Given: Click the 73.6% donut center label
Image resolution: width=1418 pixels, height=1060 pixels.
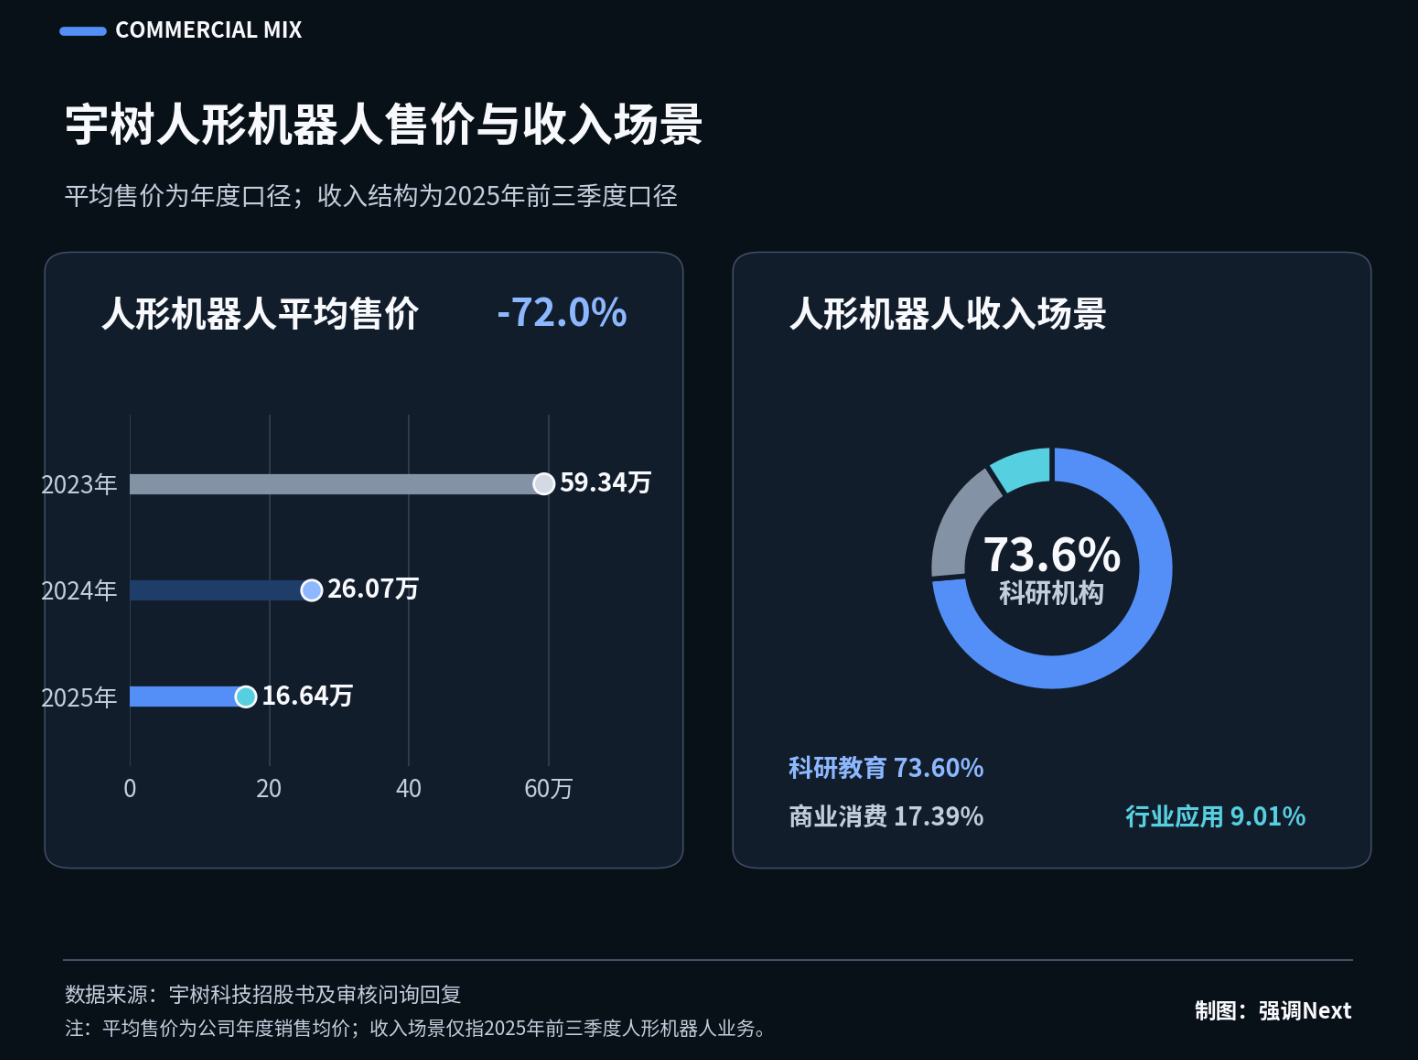Looking at the screenshot, I should (1052, 554).
